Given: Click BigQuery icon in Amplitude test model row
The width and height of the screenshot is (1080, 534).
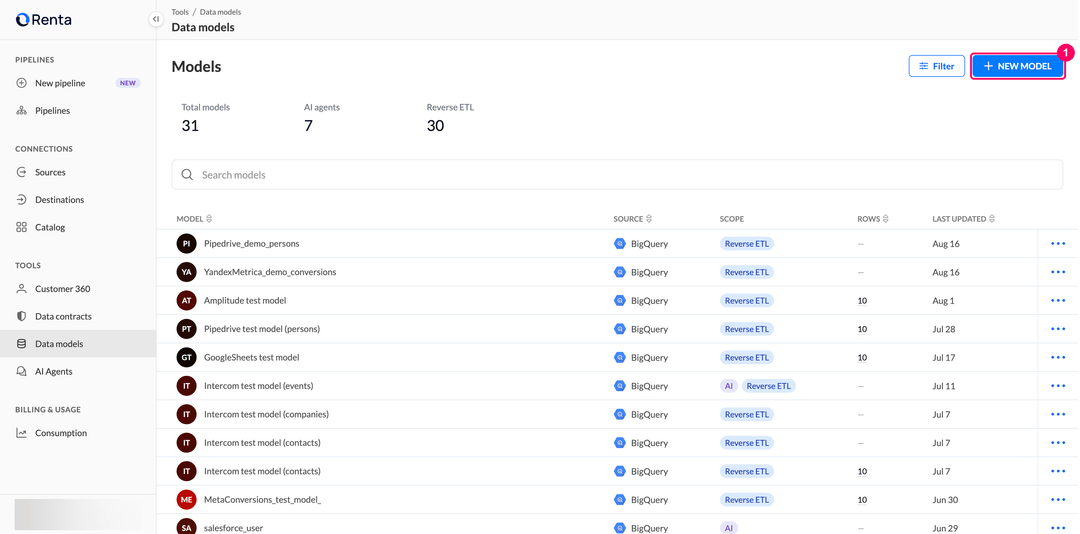Looking at the screenshot, I should pyautogui.click(x=620, y=300).
